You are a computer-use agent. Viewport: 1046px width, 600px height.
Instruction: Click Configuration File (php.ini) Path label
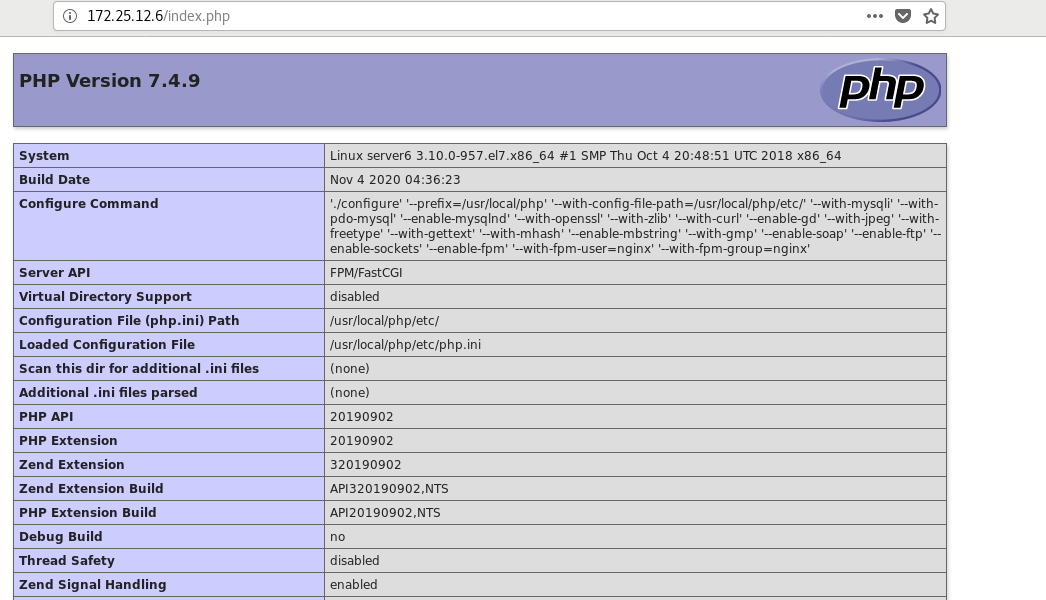coord(129,320)
